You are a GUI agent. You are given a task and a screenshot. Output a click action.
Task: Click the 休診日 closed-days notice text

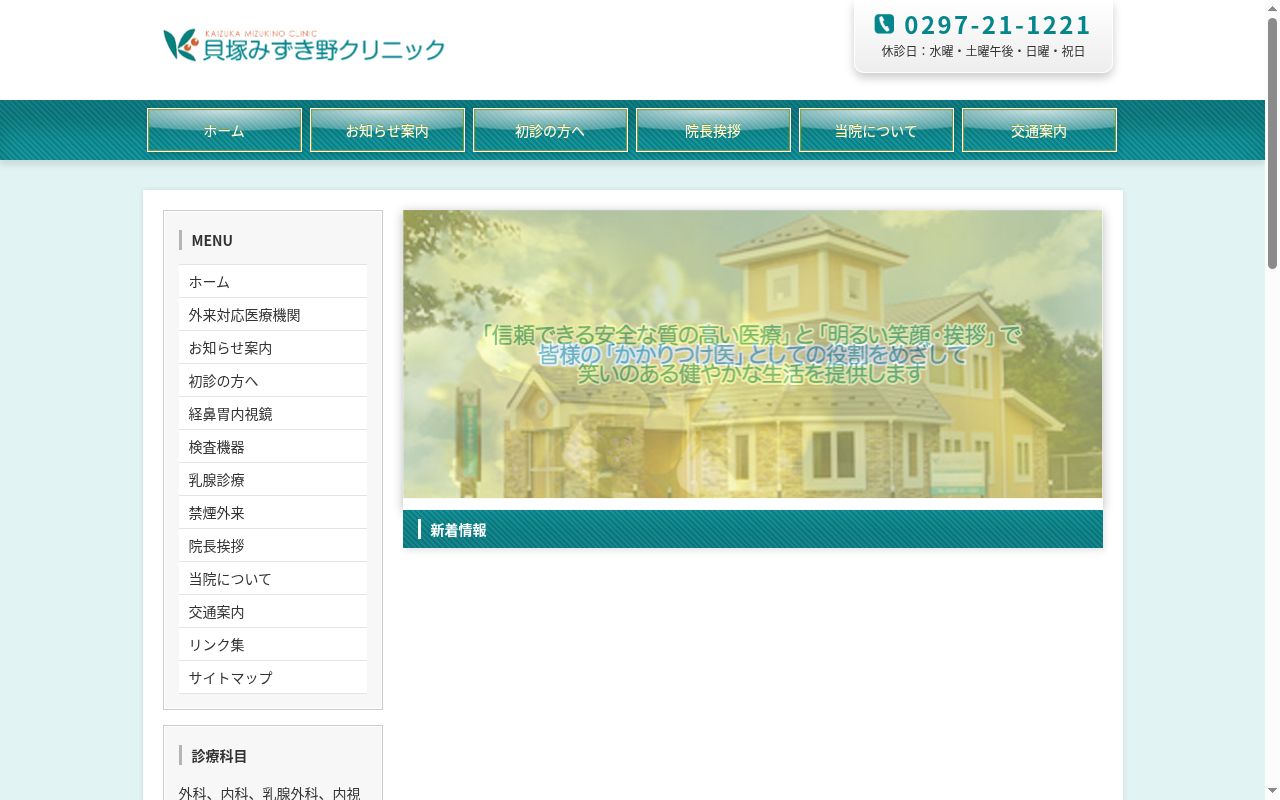click(983, 51)
